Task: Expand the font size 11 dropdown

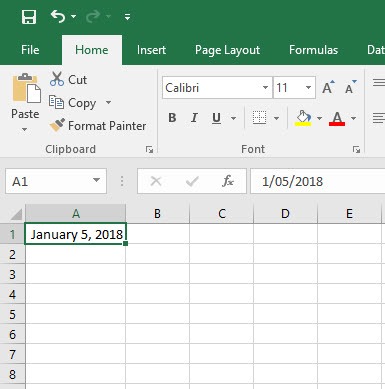Action: (x=308, y=88)
